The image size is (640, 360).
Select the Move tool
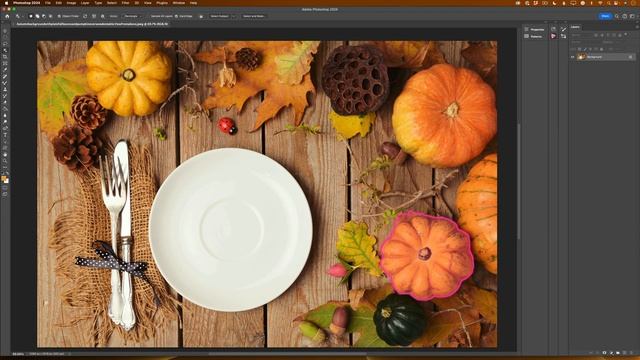pos(5,31)
